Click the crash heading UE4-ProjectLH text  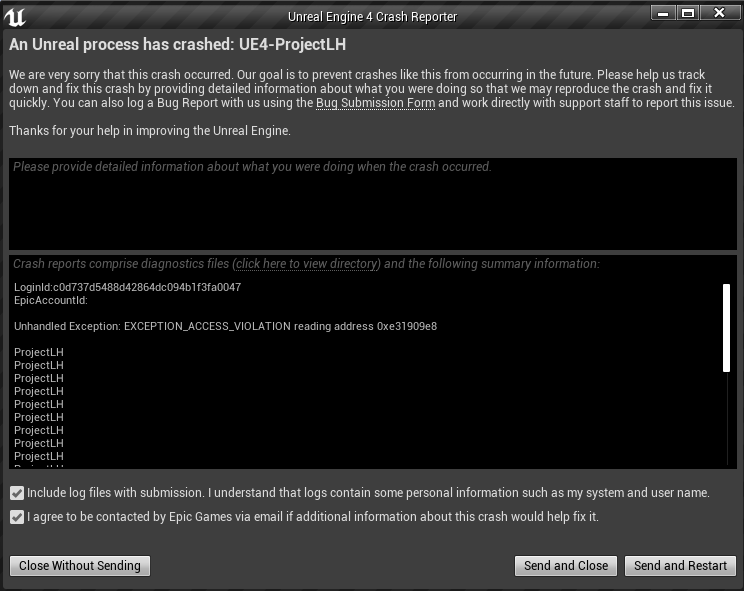click(292, 45)
